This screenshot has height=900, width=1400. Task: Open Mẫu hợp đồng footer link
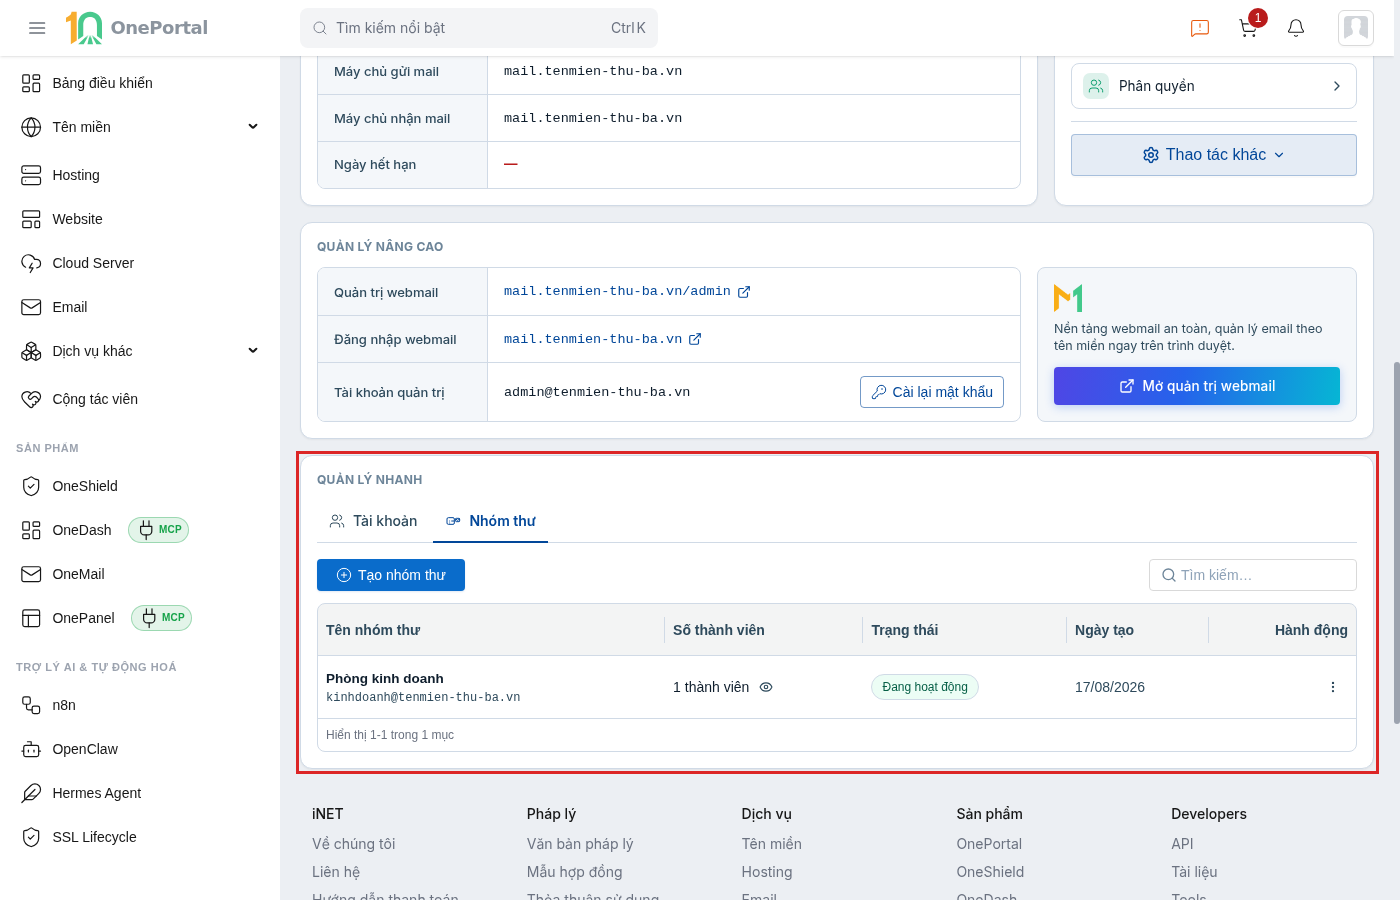575,872
